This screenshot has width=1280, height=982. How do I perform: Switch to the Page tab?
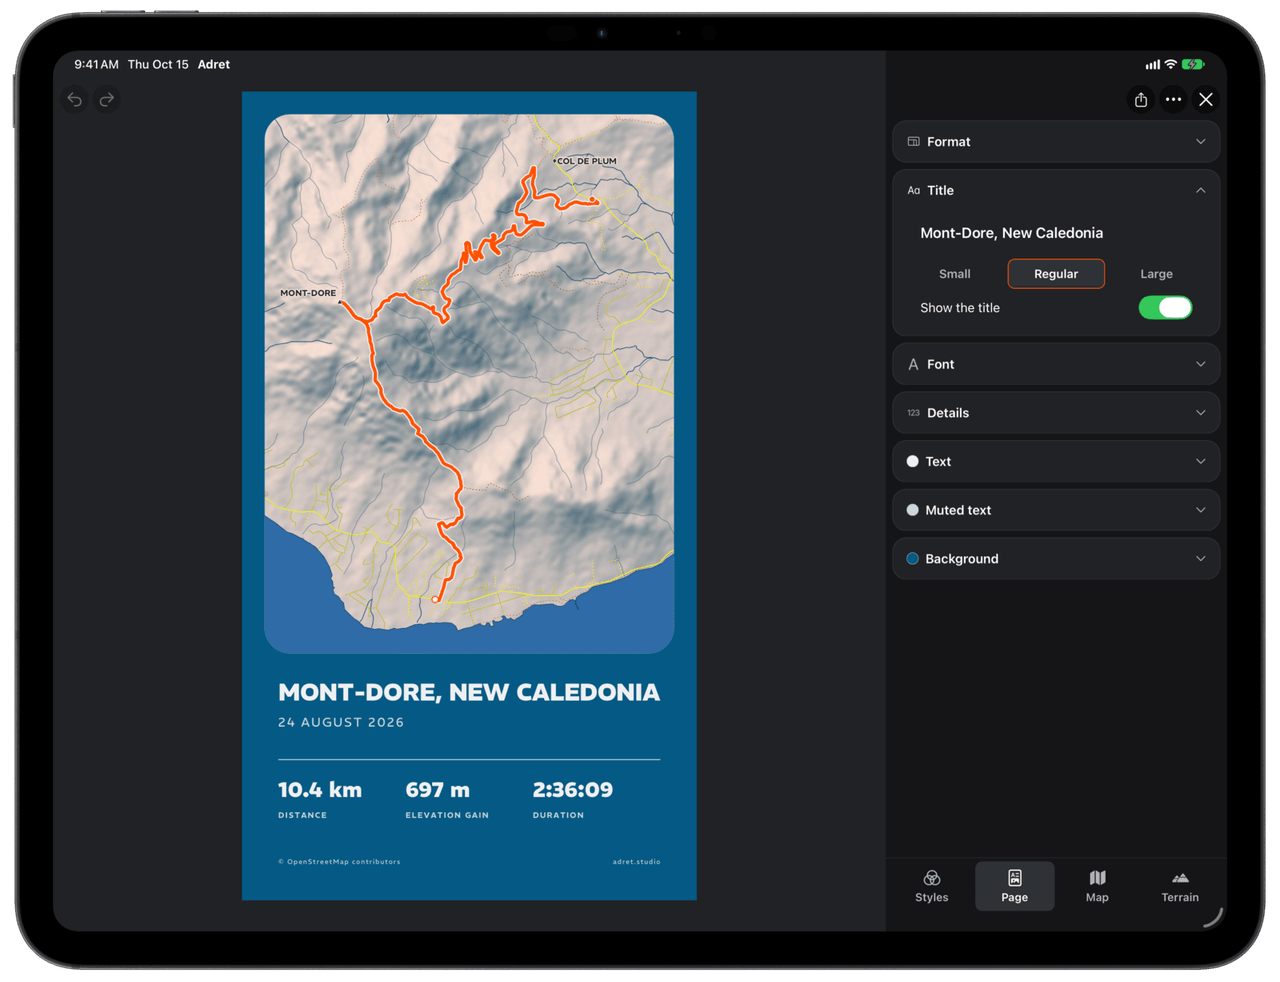click(1015, 886)
